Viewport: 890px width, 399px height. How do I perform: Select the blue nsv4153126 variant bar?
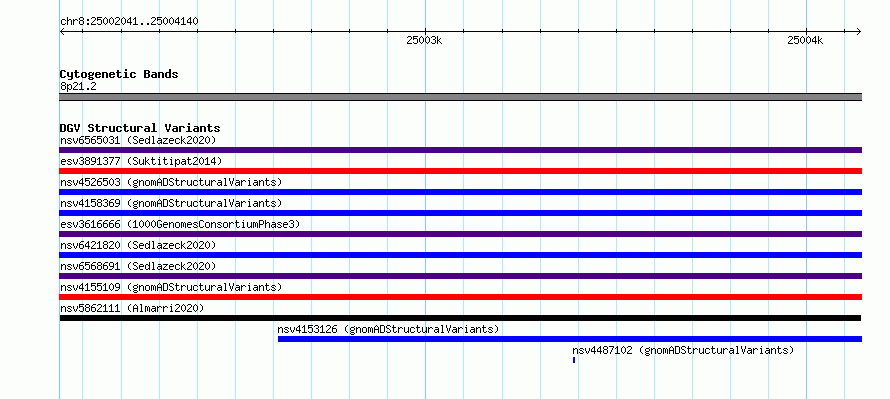[x=570, y=339]
